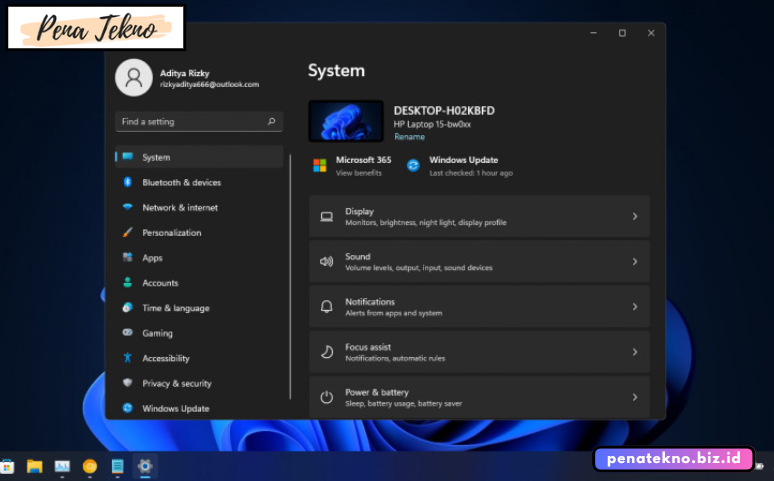Click the Accessibility figure icon
The image size is (774, 481).
pyautogui.click(x=128, y=358)
